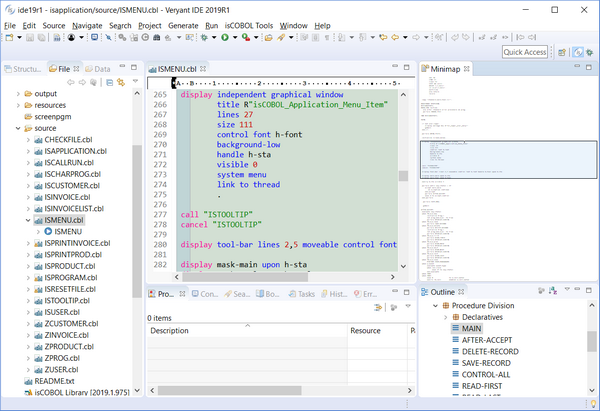Open the Generate menu
The image size is (600, 411).
tap(184, 24)
